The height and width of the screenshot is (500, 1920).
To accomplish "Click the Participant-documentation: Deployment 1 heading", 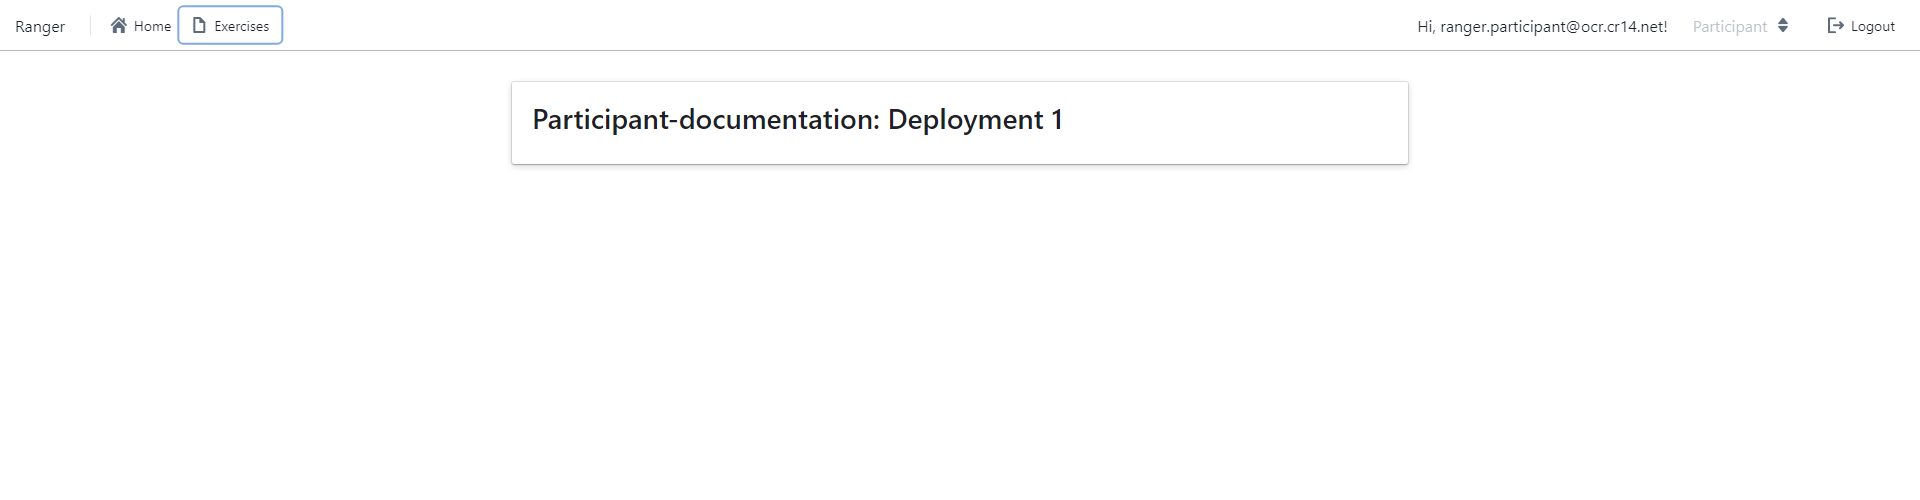I will click(797, 120).
